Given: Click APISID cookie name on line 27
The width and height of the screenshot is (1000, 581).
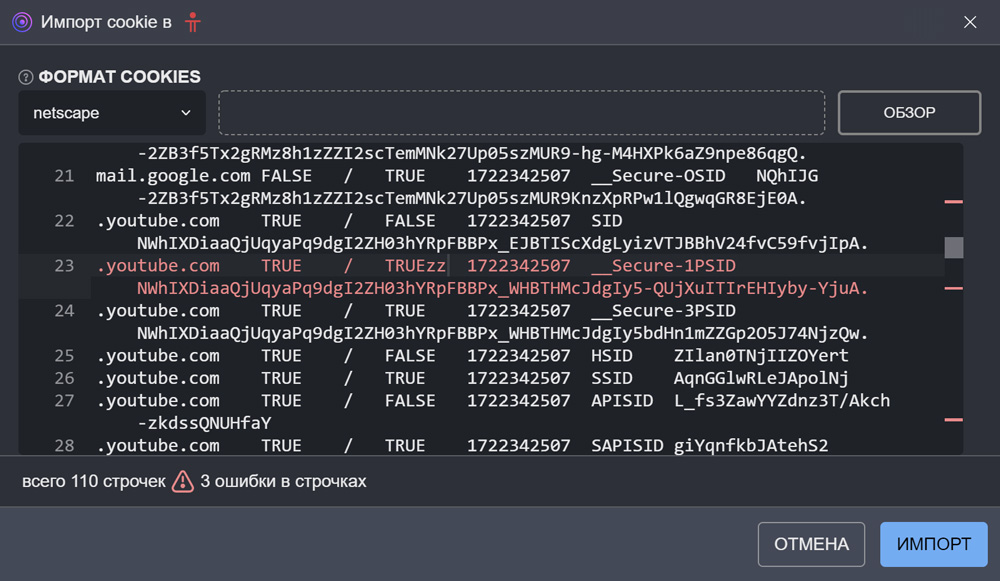Looking at the screenshot, I should click(622, 401).
